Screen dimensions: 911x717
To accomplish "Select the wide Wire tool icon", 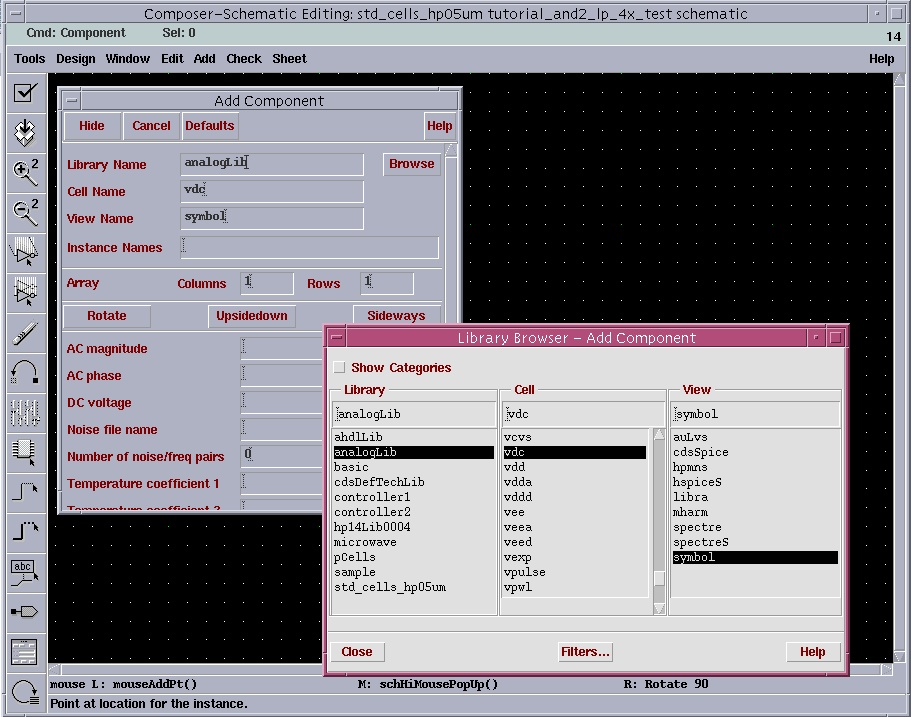I will click(25, 532).
